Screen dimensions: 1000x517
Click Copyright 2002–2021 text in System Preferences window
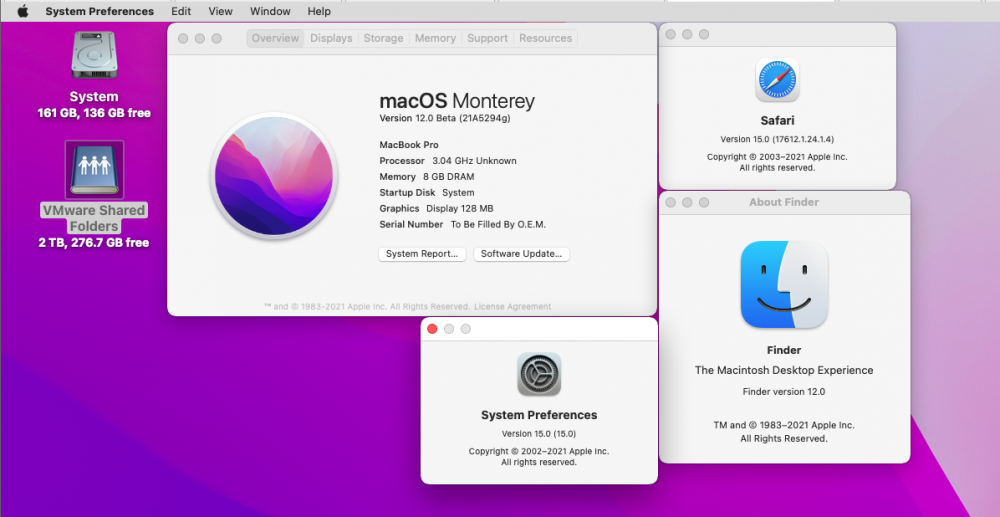(x=539, y=451)
